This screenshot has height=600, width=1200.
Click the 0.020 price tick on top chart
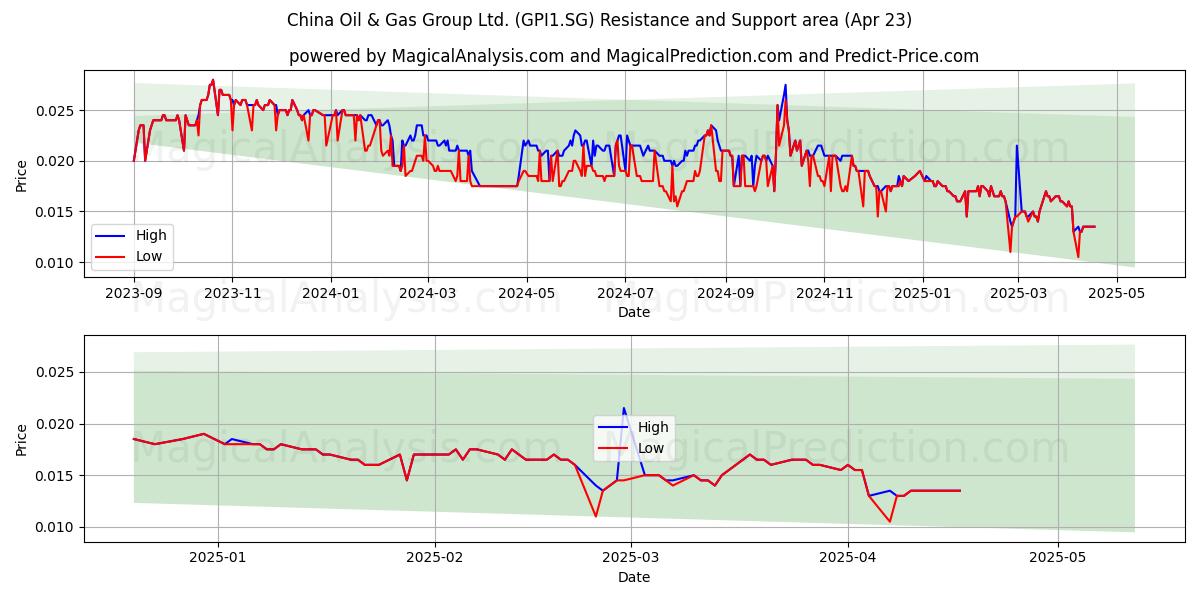click(x=57, y=161)
